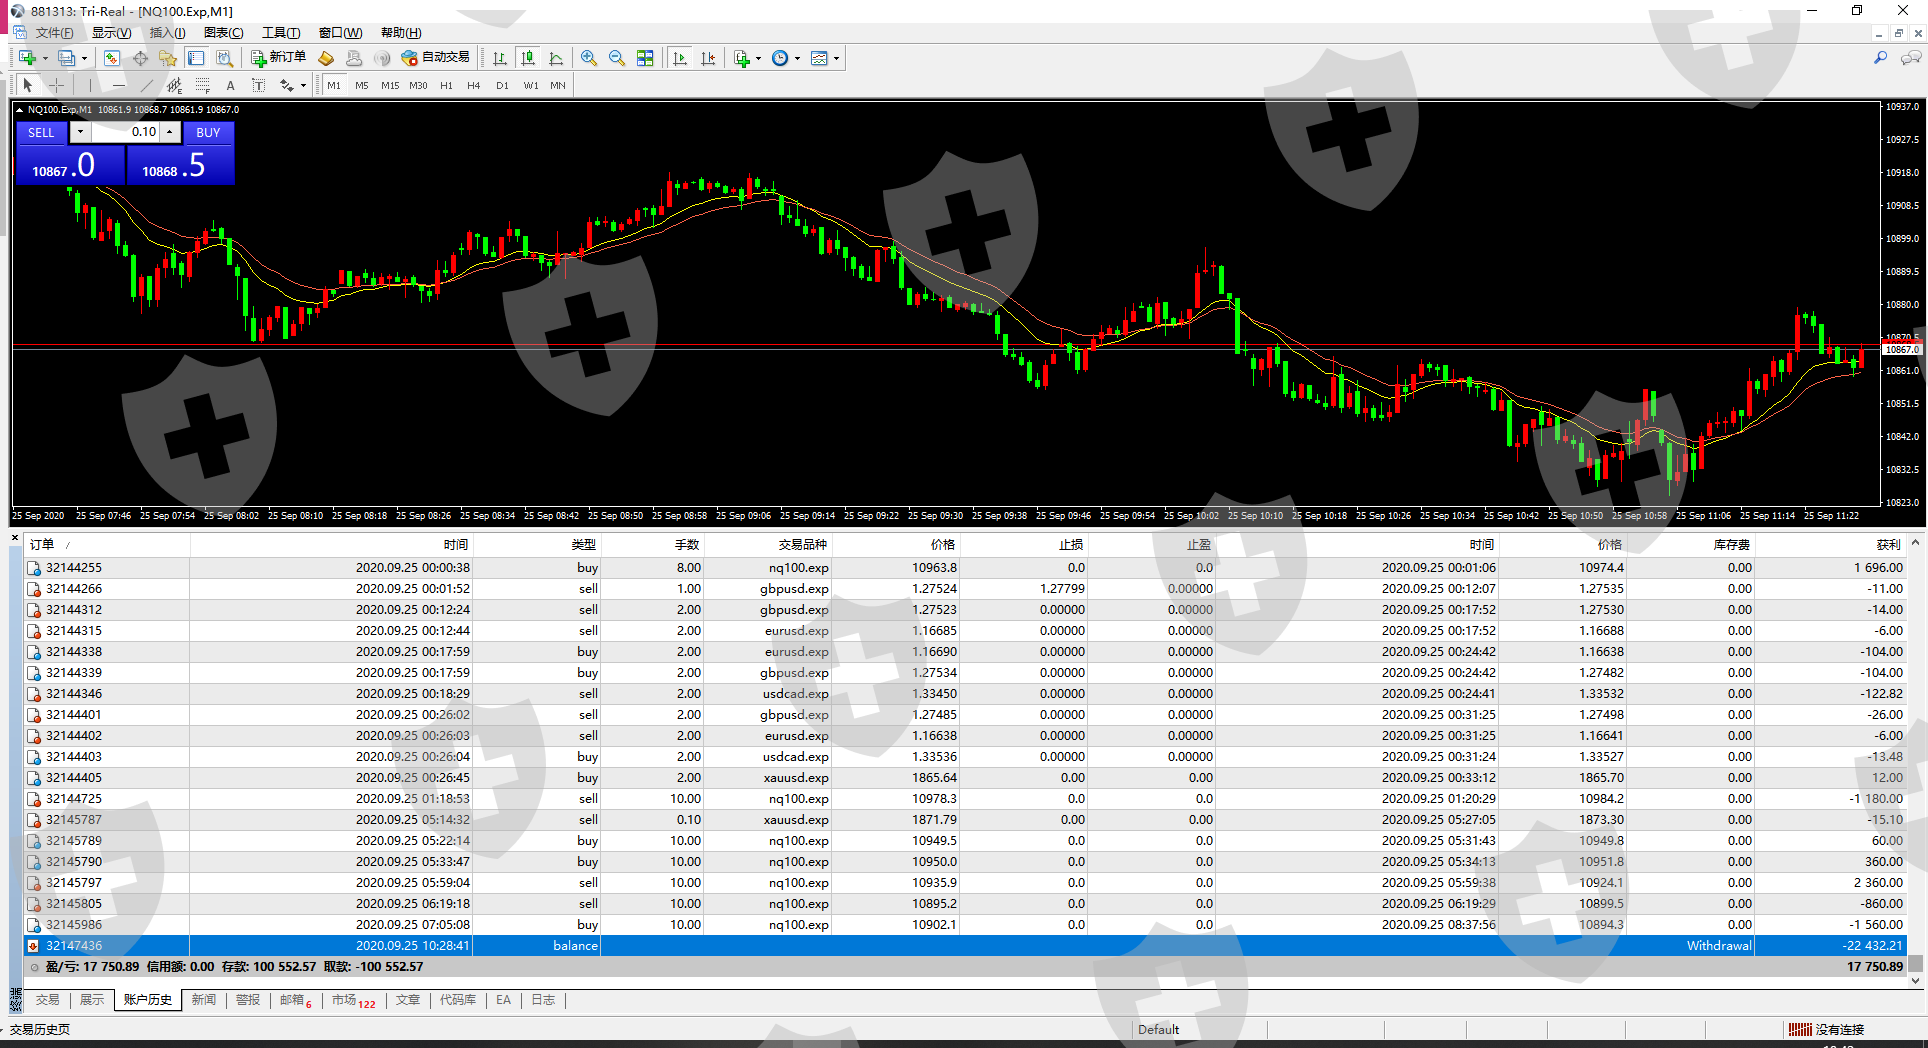This screenshot has height=1048, width=1928.
Task: Click the zoom in magnifier icon
Action: pos(589,58)
